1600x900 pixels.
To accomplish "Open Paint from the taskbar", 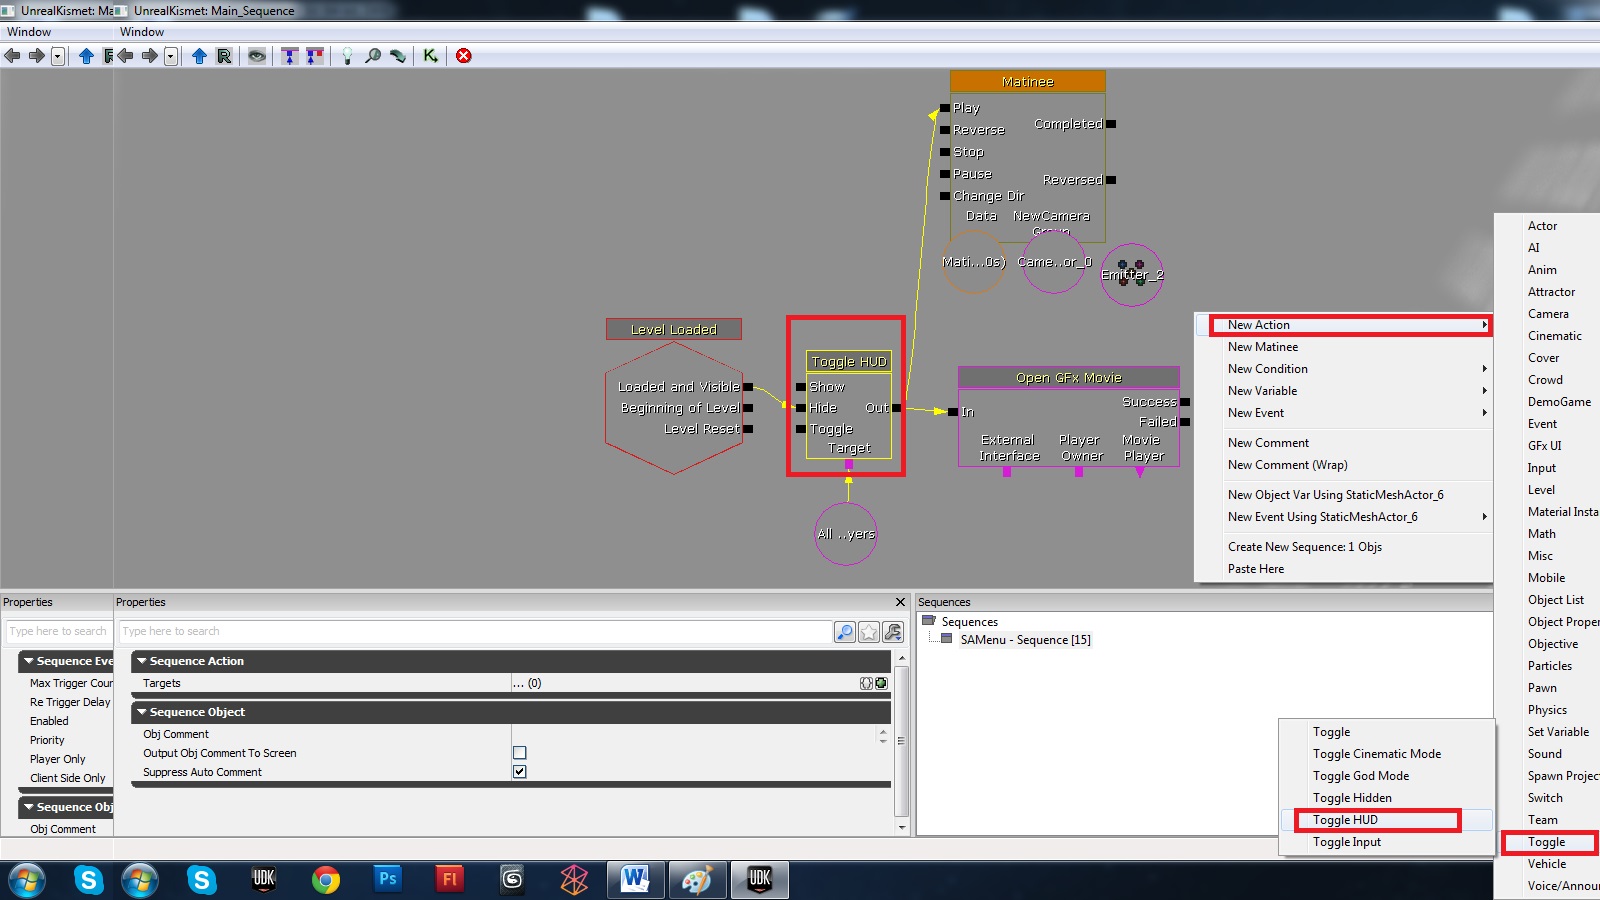I will click(x=697, y=879).
